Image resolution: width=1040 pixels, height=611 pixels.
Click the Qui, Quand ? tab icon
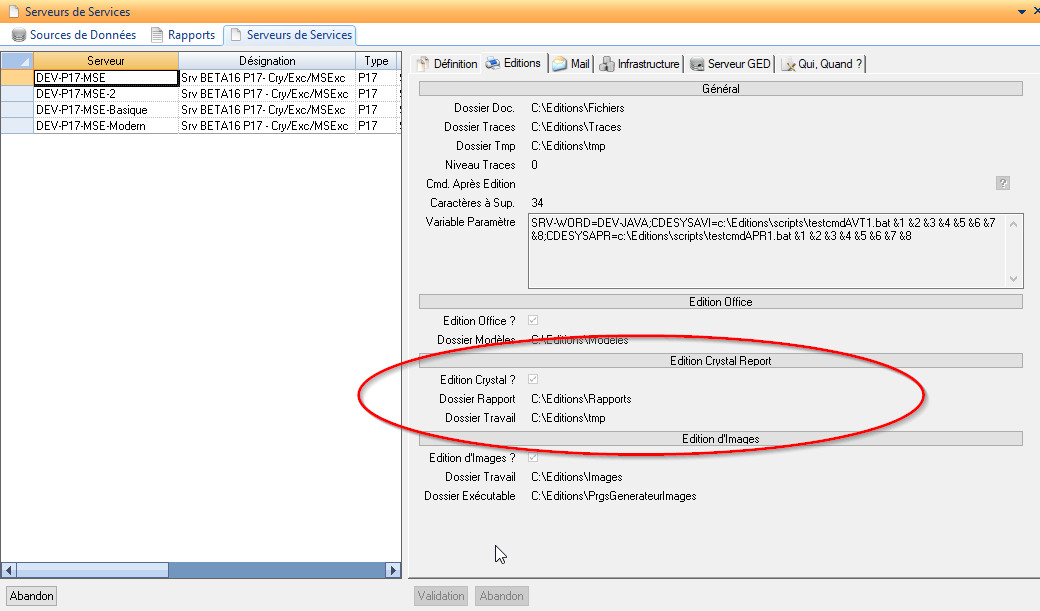789,64
